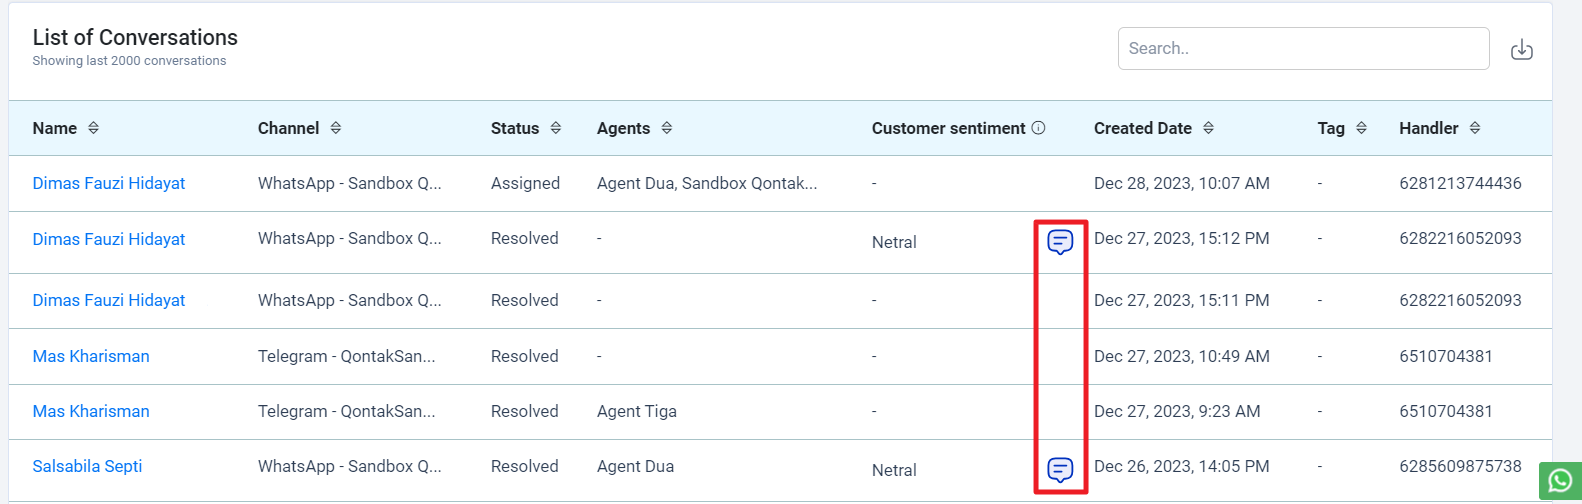Screen dimensions: 1582x504
Task: Open Mas Kharisman Agent Tiga conversation
Action: [91, 411]
